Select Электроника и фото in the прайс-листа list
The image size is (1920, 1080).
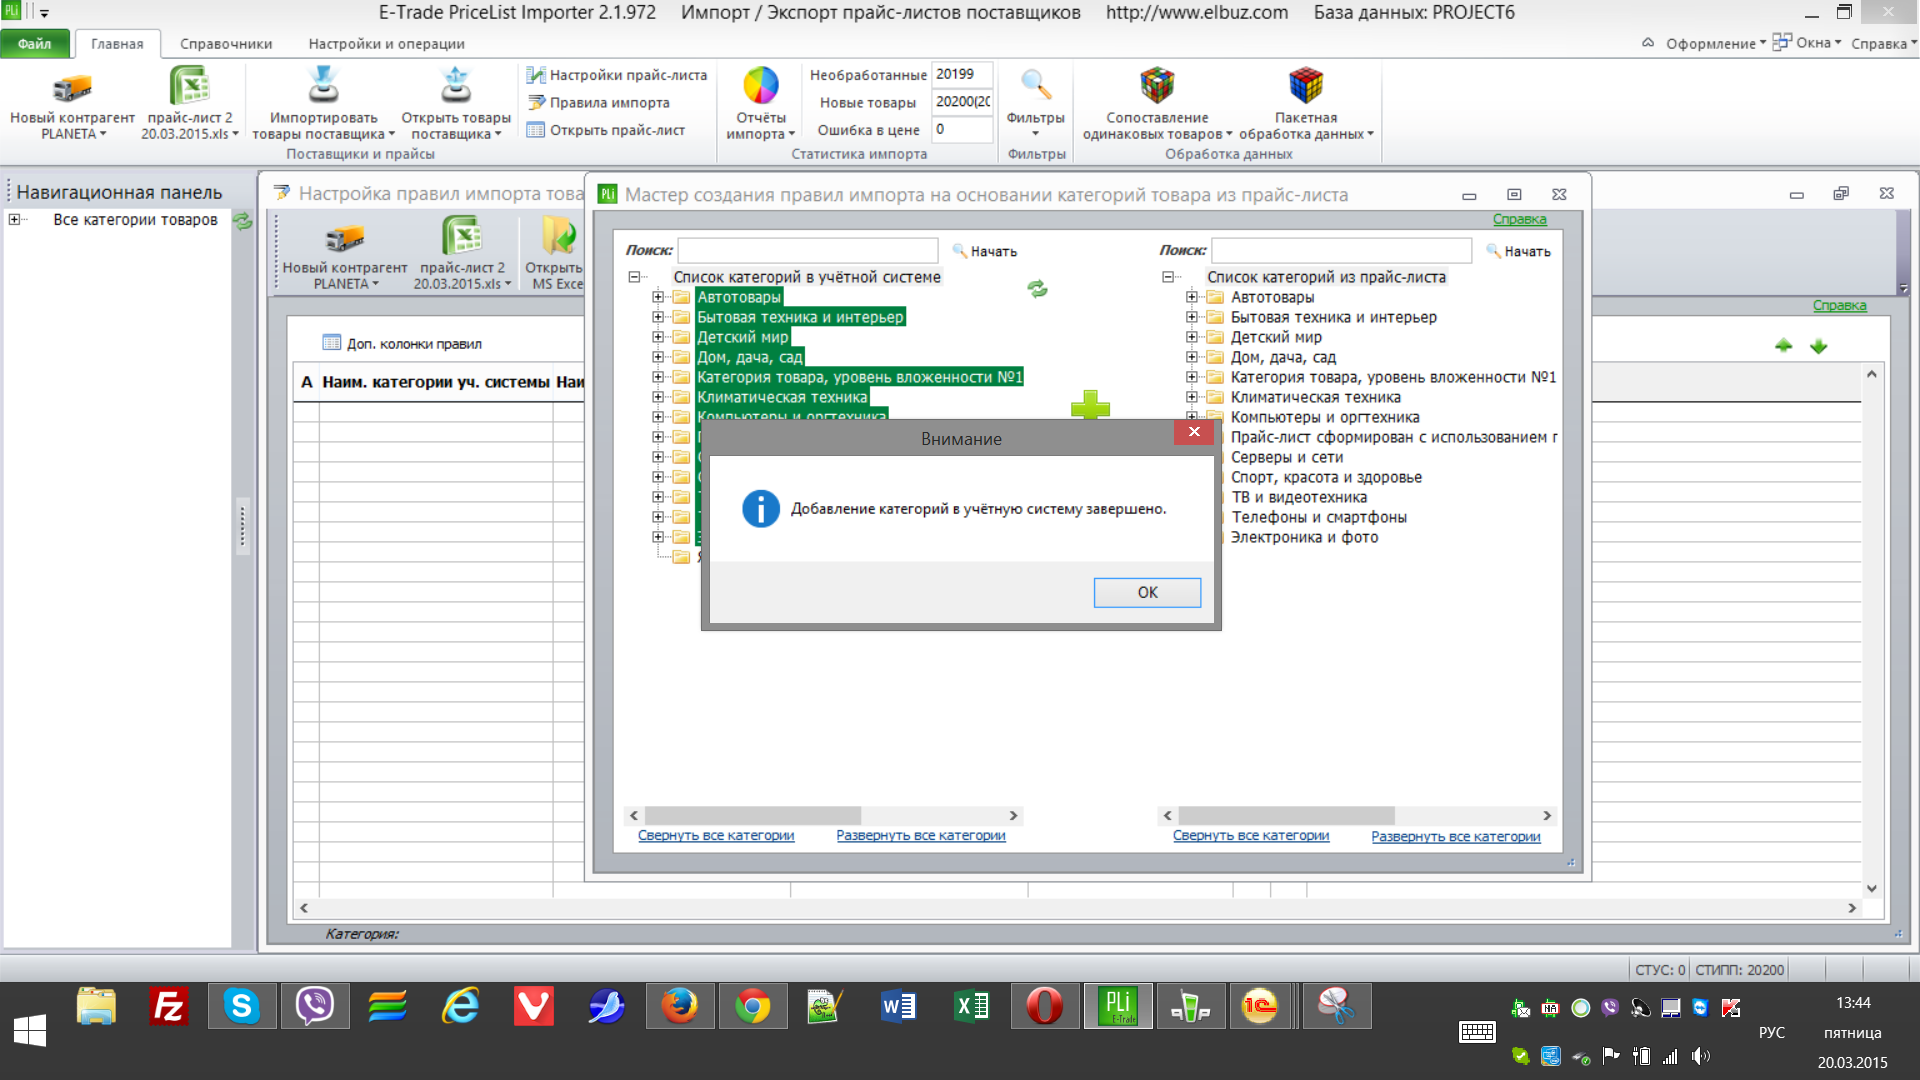[1304, 537]
